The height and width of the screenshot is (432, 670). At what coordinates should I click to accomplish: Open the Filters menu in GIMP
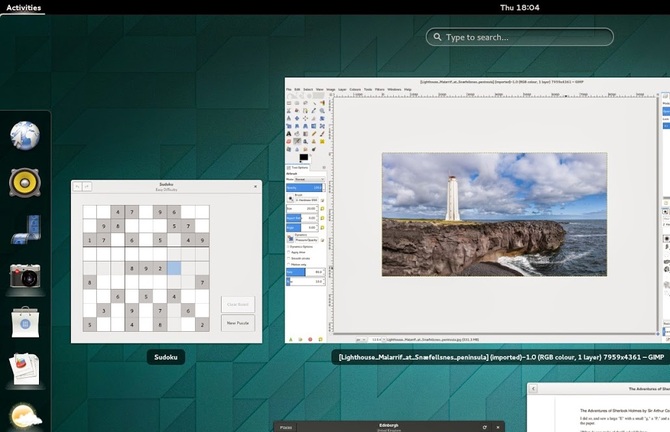(379, 89)
